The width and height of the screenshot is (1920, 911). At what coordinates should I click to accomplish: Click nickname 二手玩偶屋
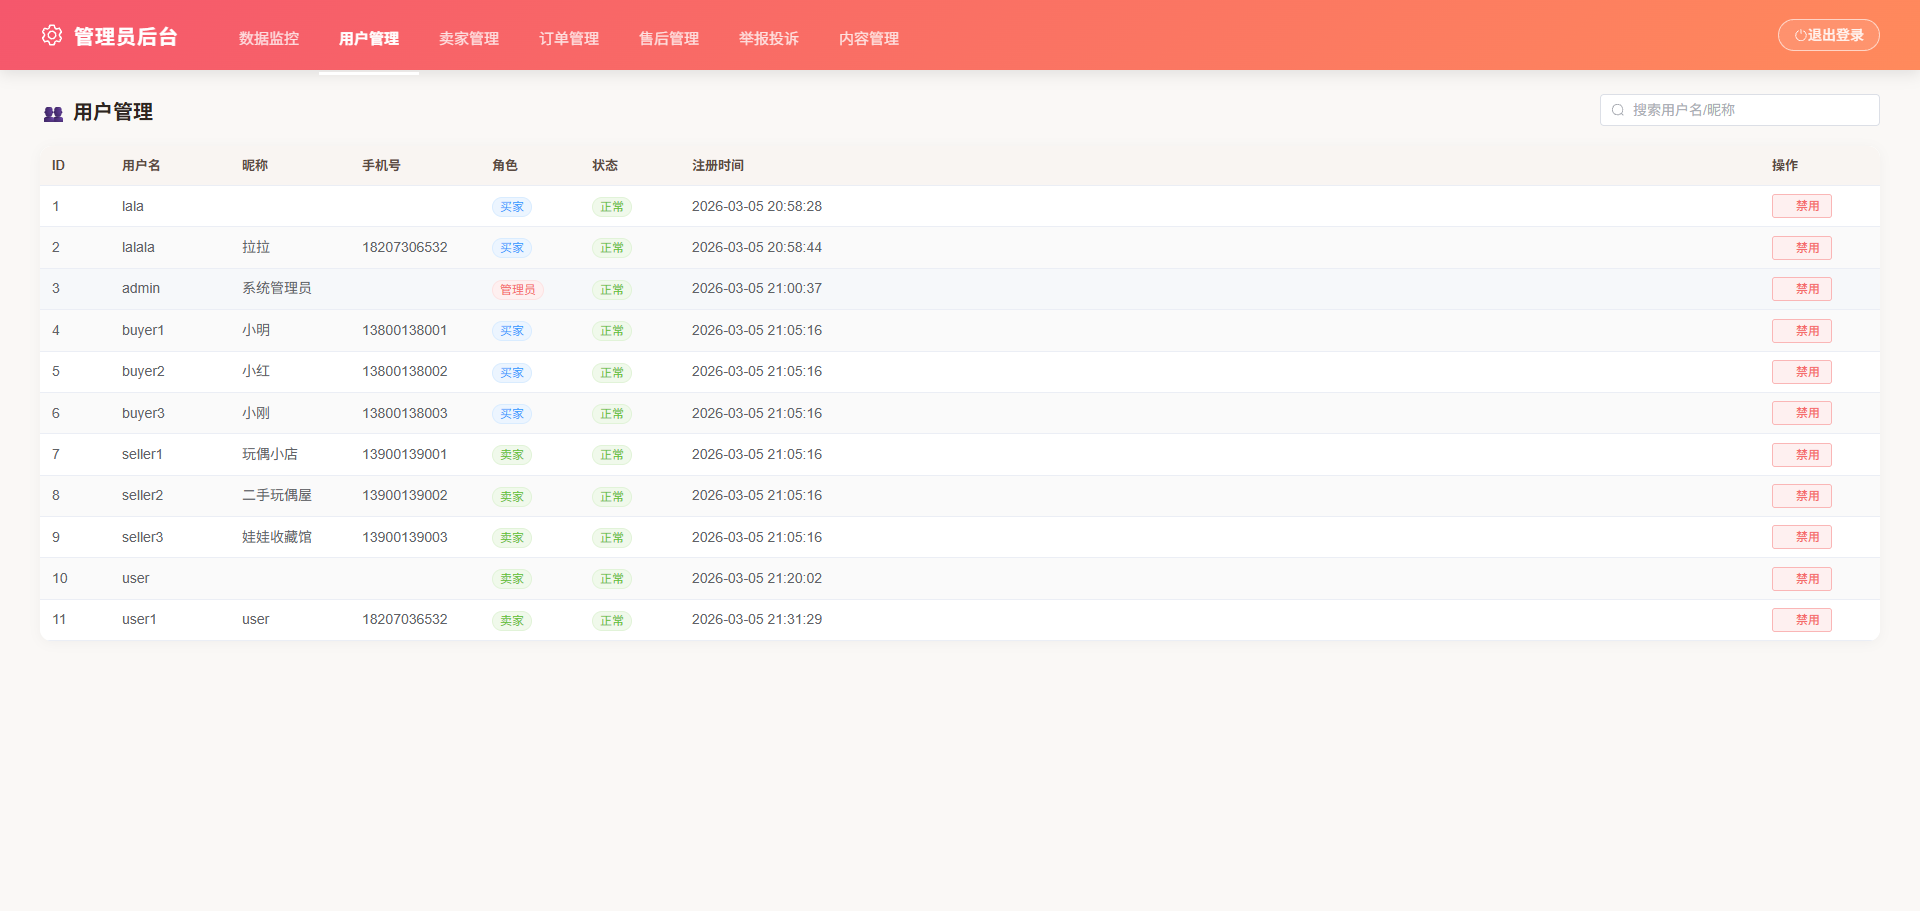277,495
